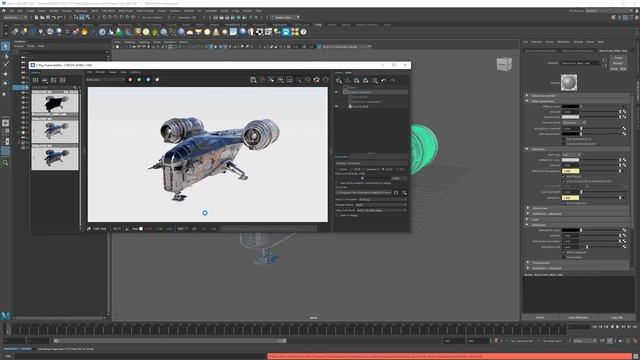The image size is (640, 360).
Task: Click the undo arrow in VFB Layers toolbar
Action: pos(384,81)
